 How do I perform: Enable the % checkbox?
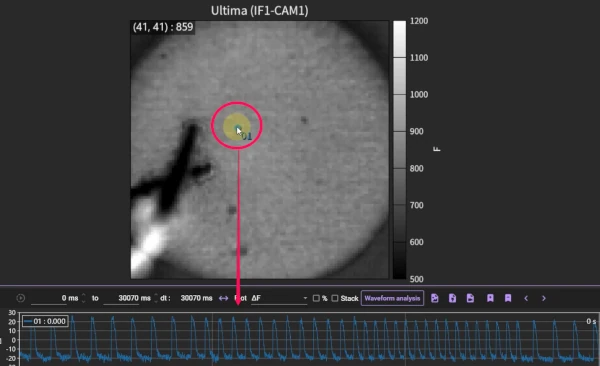pos(316,298)
